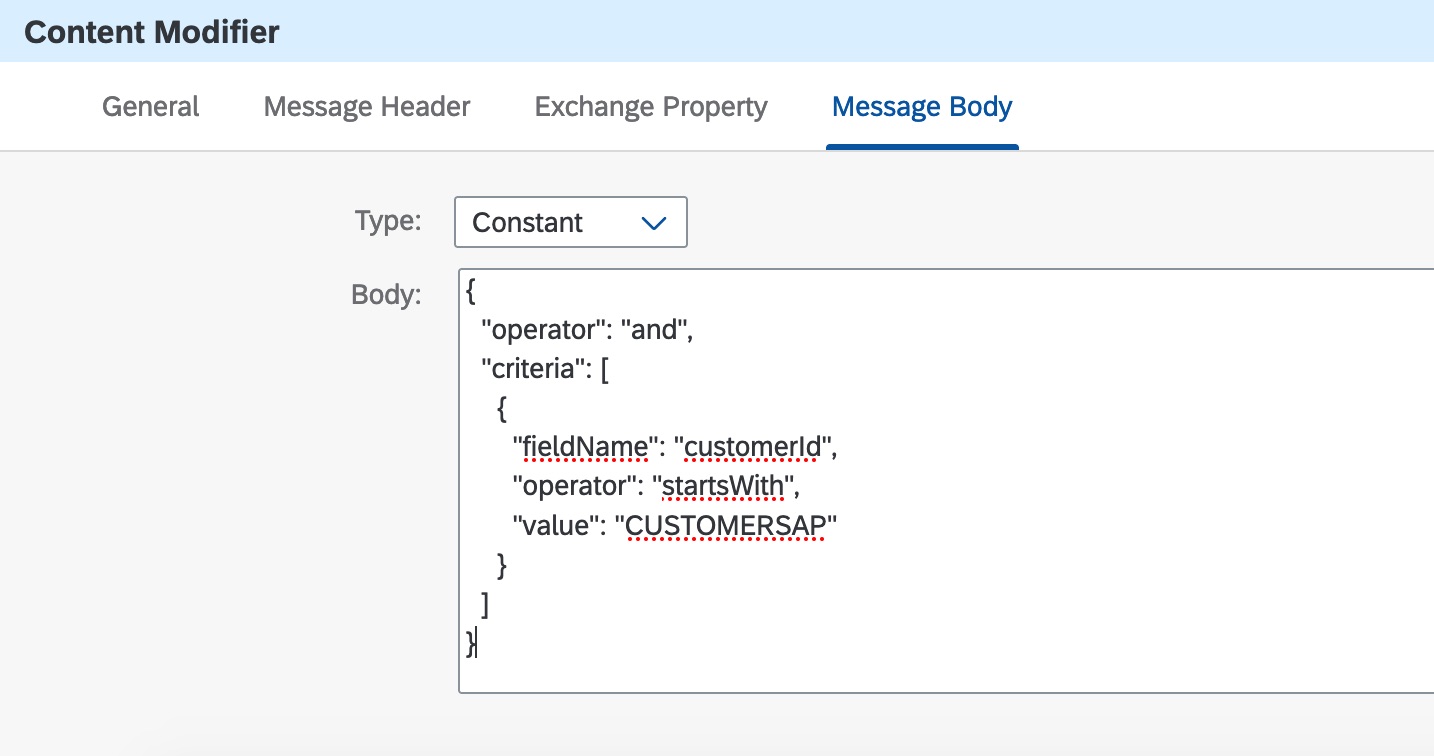Click the opening brace on first line
Viewport: 1434px width, 756px height.
point(471,293)
